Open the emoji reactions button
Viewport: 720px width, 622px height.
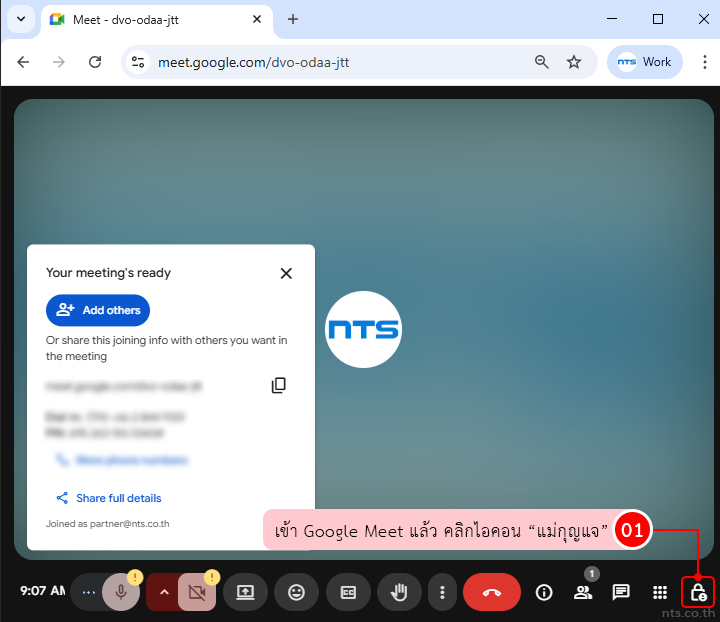[x=296, y=592]
